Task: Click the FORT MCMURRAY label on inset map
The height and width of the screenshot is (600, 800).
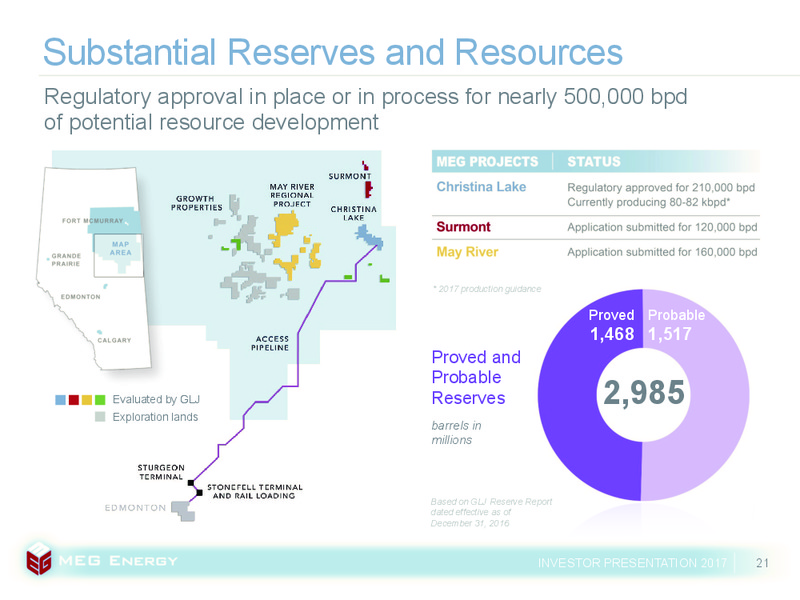Action: point(92,221)
